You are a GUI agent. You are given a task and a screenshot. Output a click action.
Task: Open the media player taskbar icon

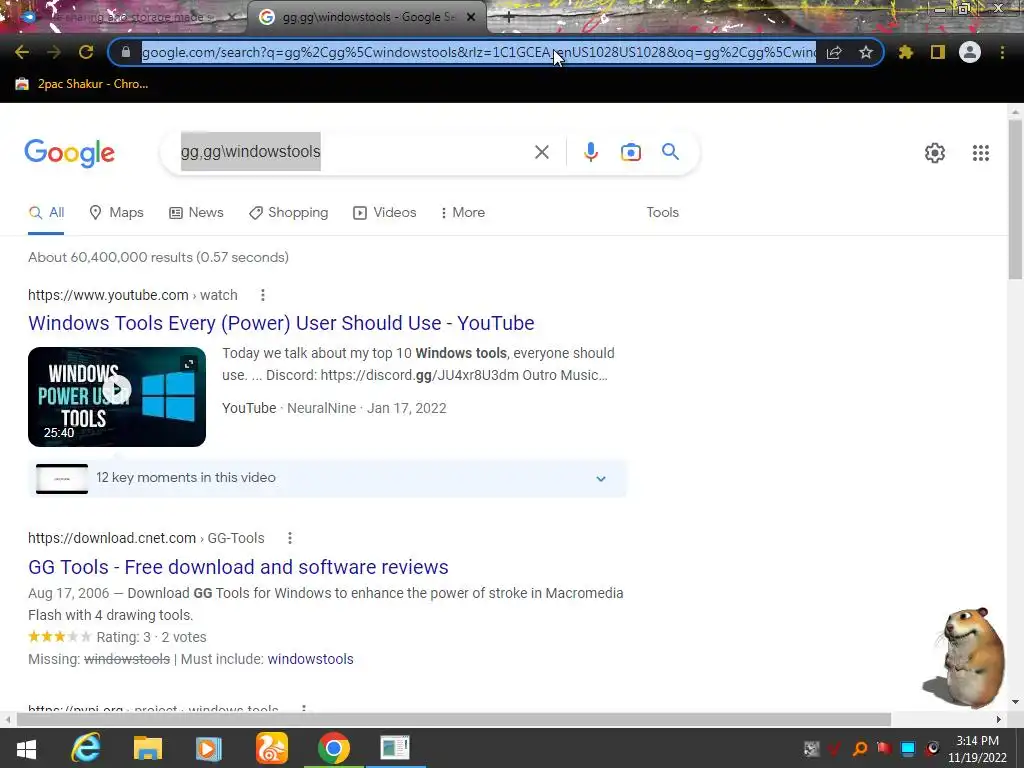pyautogui.click(x=208, y=748)
